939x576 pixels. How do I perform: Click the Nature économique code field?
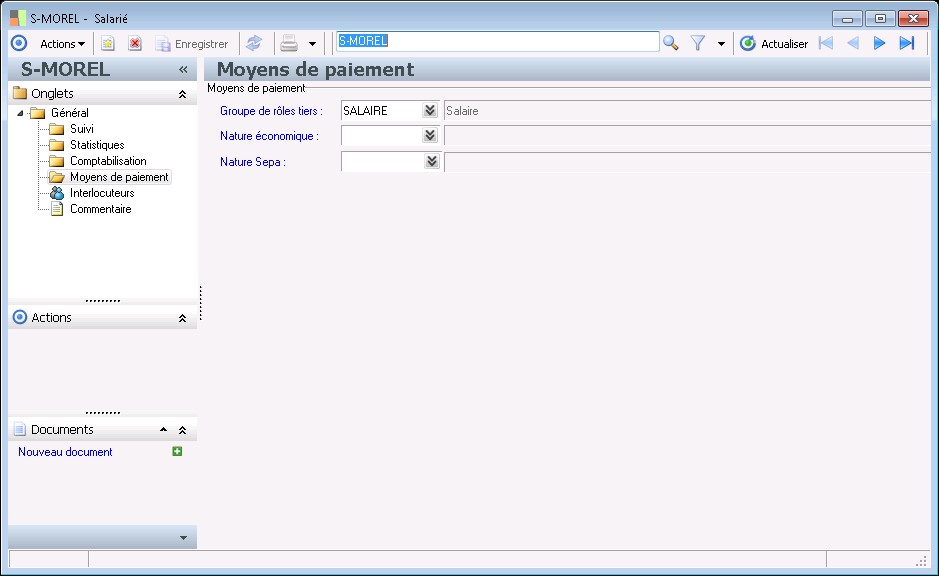381,136
